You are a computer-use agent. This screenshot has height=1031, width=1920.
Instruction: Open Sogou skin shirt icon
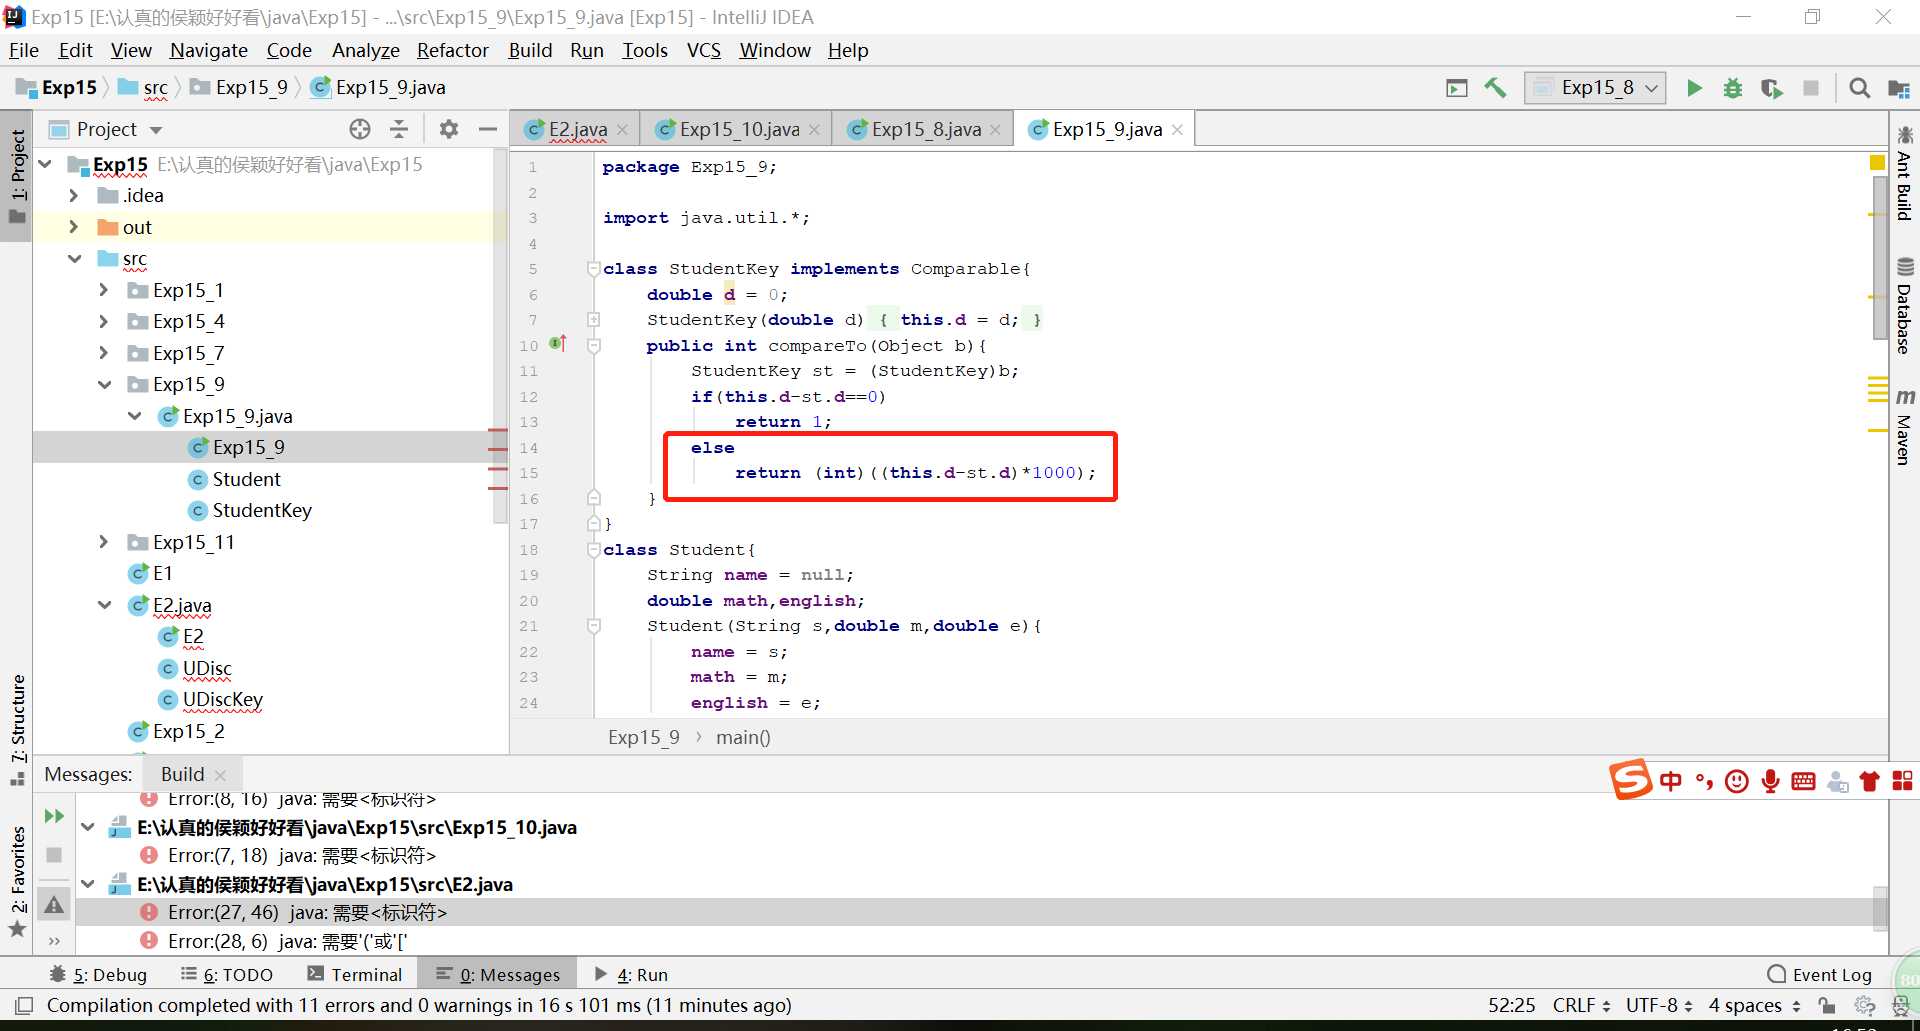coord(1869,781)
